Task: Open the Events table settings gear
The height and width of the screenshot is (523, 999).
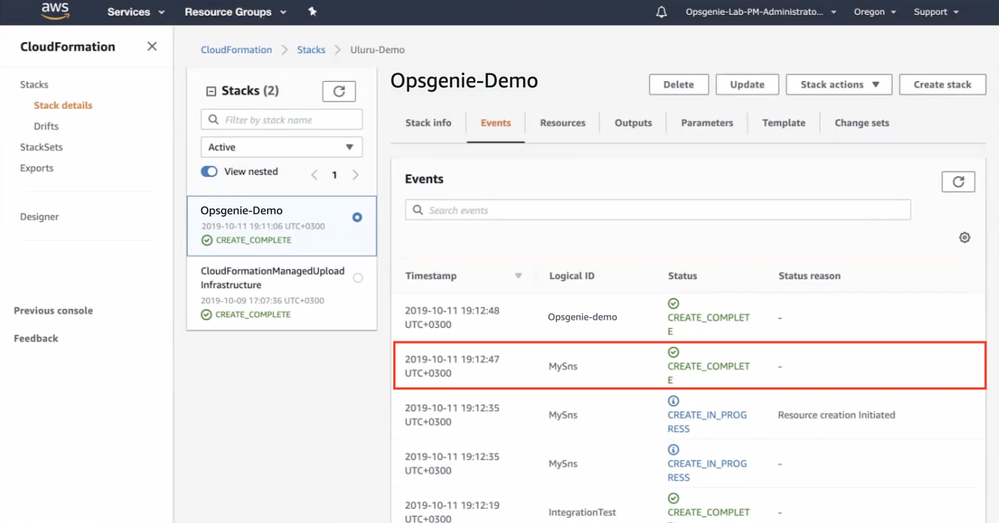Action: tap(964, 238)
